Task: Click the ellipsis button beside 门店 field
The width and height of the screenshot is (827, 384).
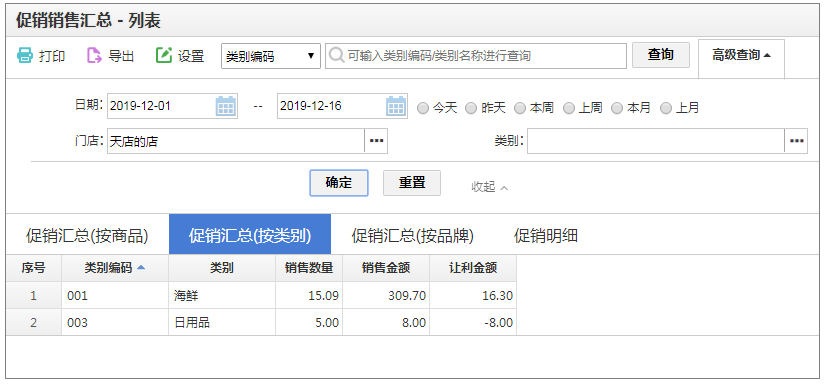Action: point(376,141)
